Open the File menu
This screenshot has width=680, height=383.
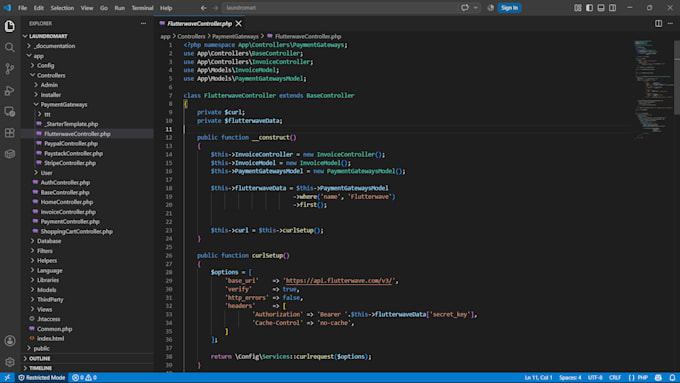point(23,8)
